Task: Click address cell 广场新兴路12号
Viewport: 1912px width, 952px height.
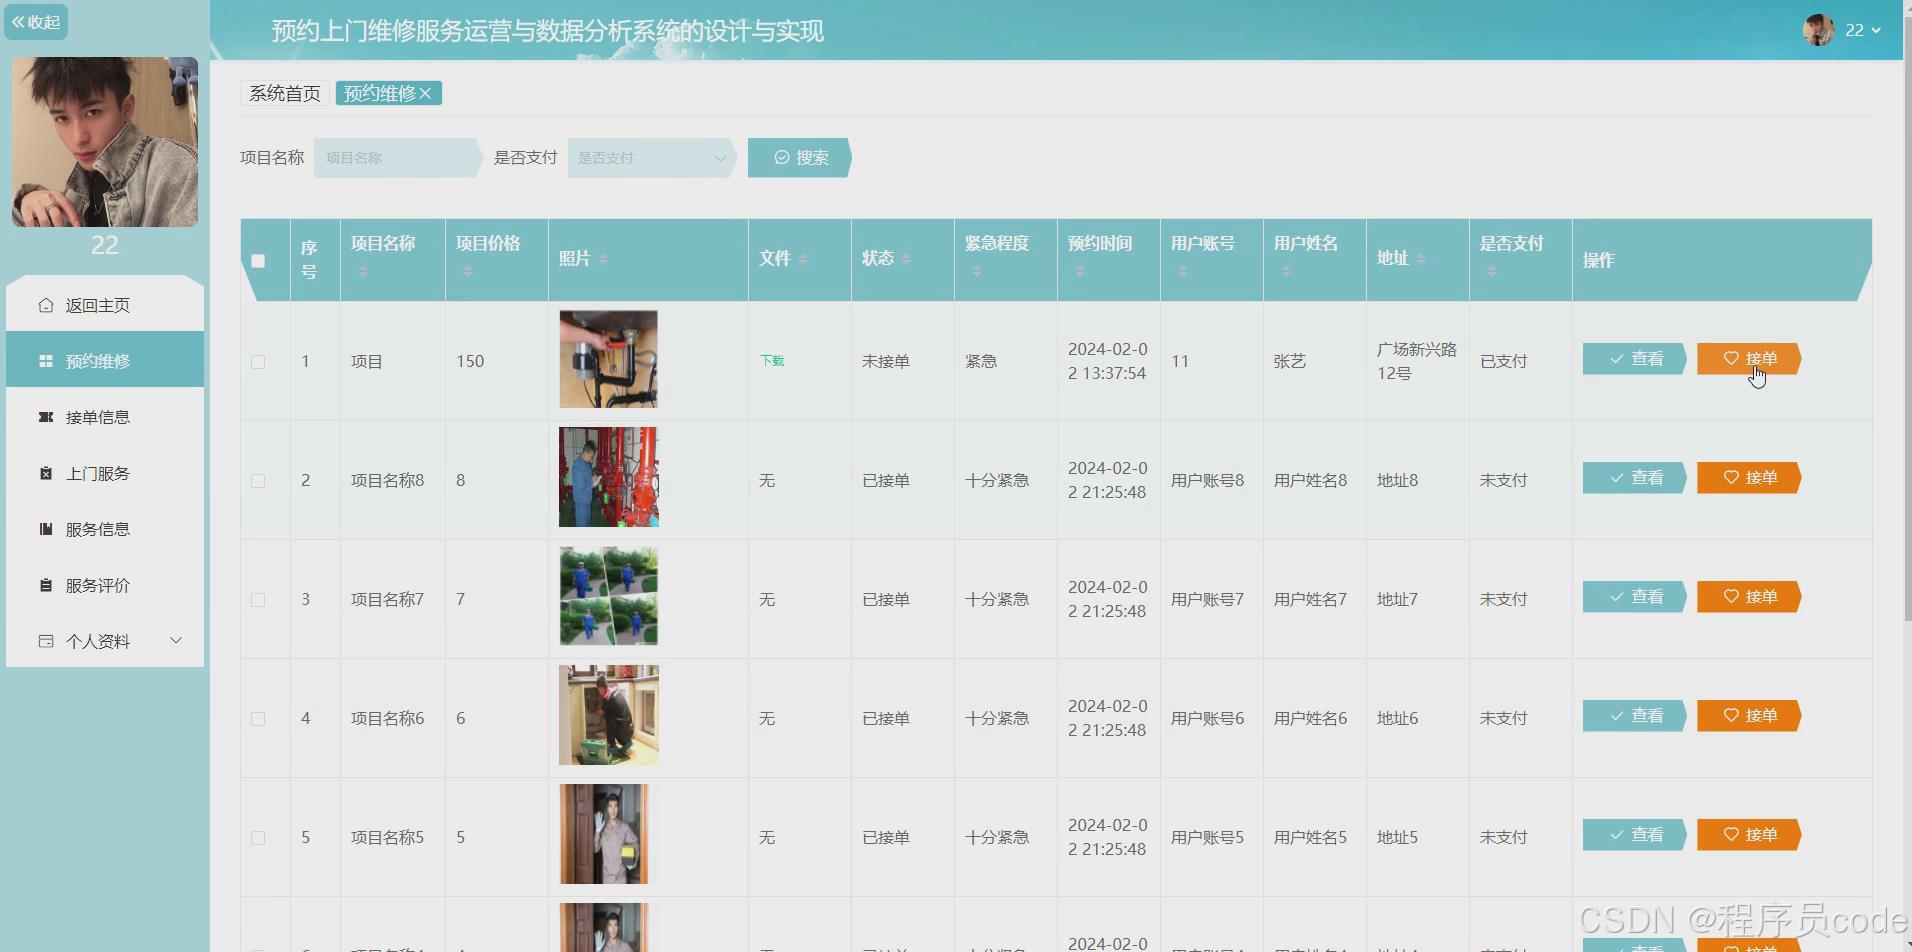Action: click(x=1417, y=361)
